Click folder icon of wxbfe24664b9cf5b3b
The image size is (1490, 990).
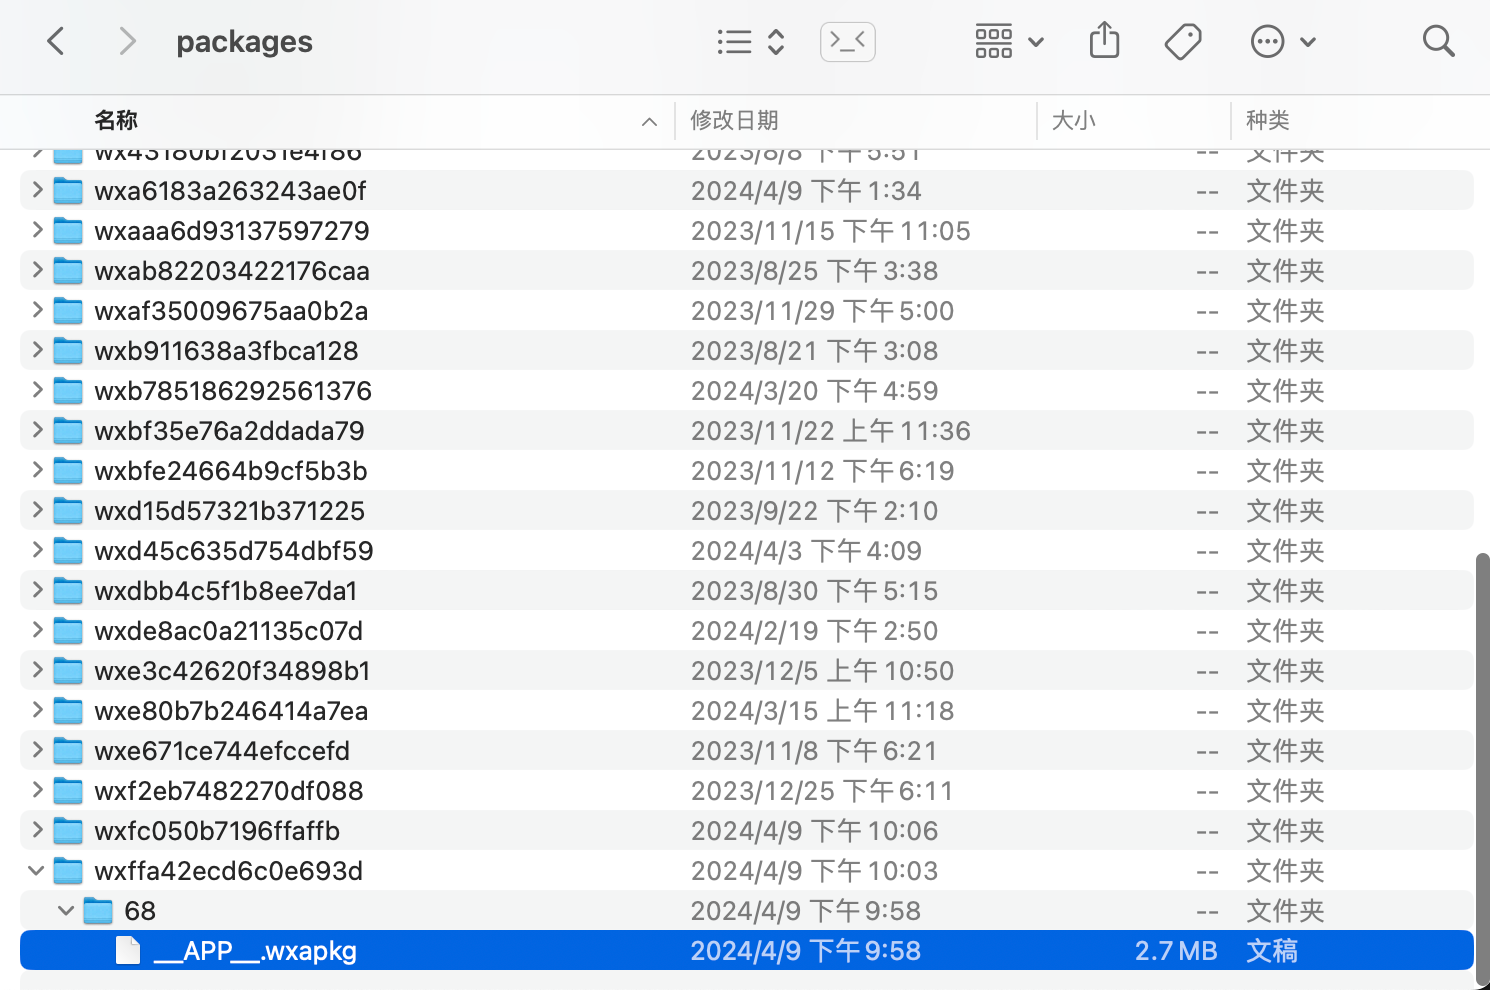click(68, 471)
